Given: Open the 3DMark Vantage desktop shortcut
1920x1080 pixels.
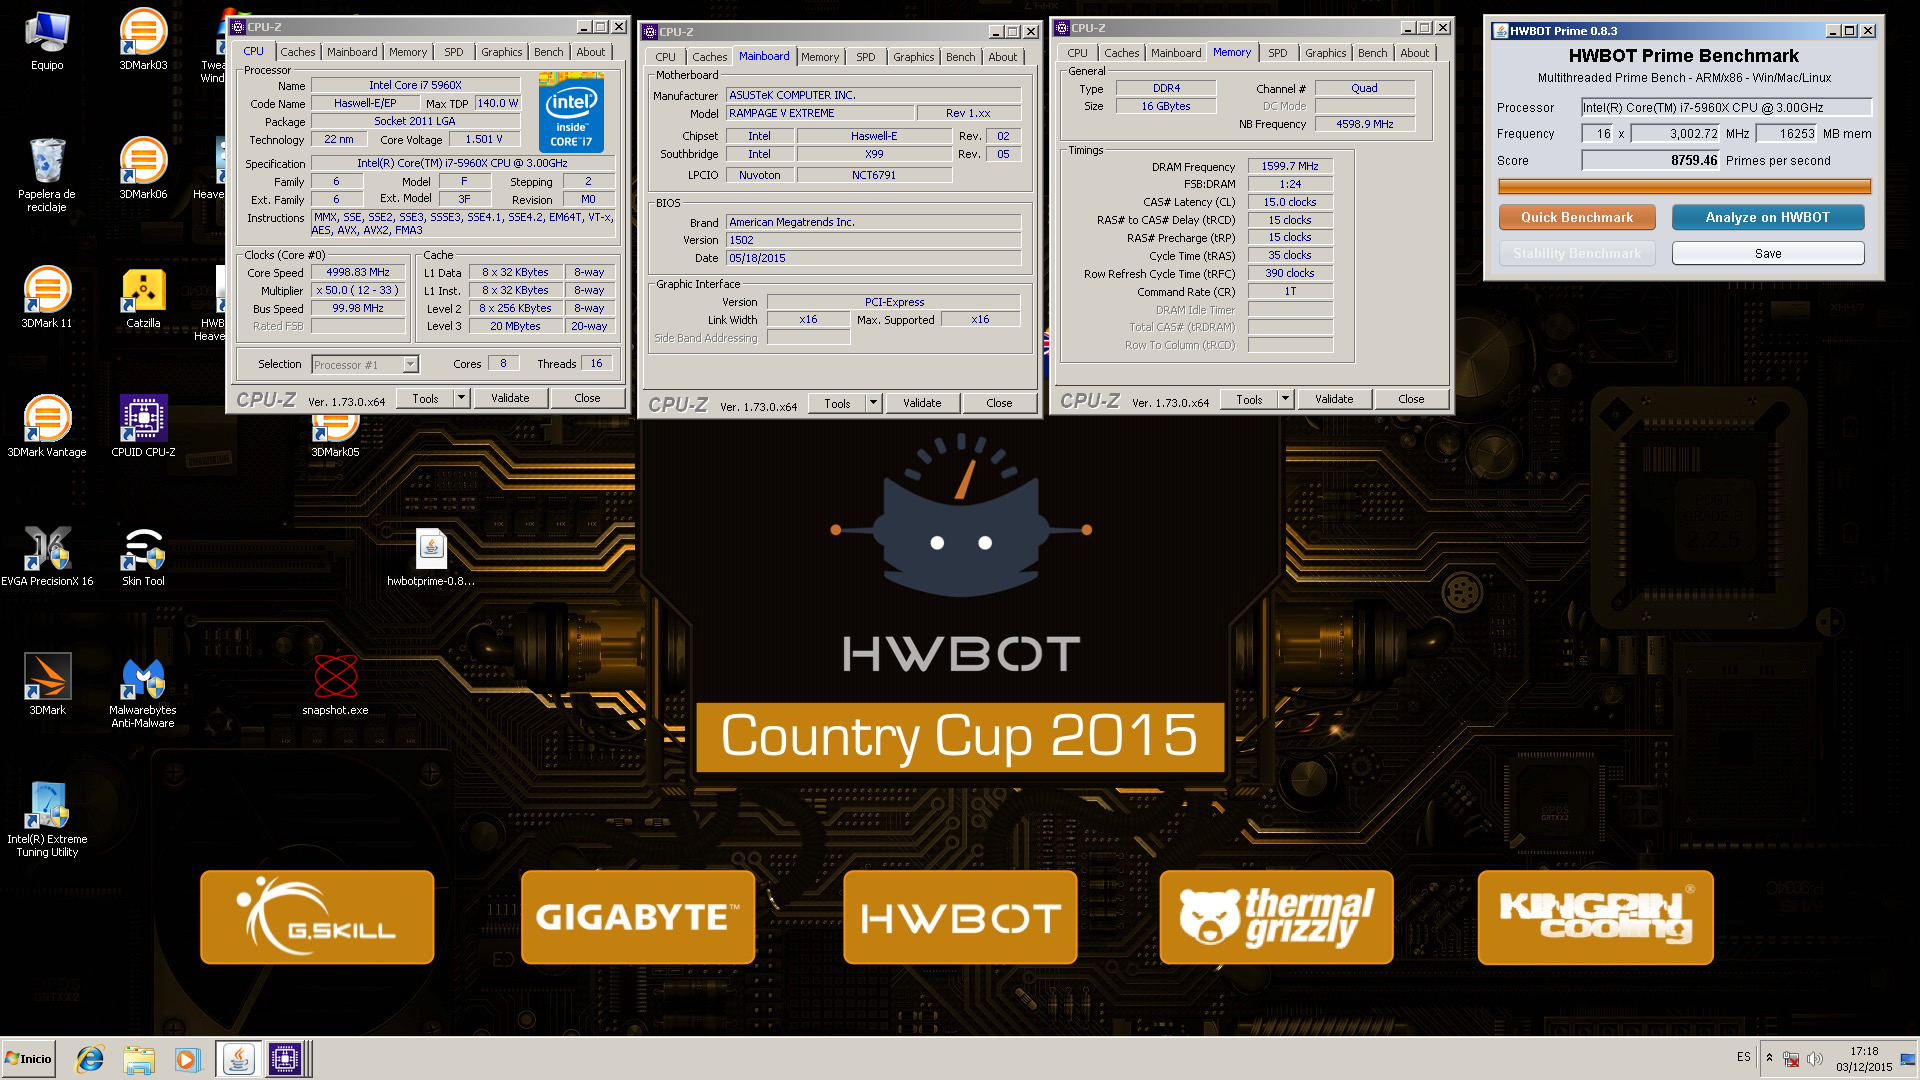Looking at the screenshot, I should 47,426.
